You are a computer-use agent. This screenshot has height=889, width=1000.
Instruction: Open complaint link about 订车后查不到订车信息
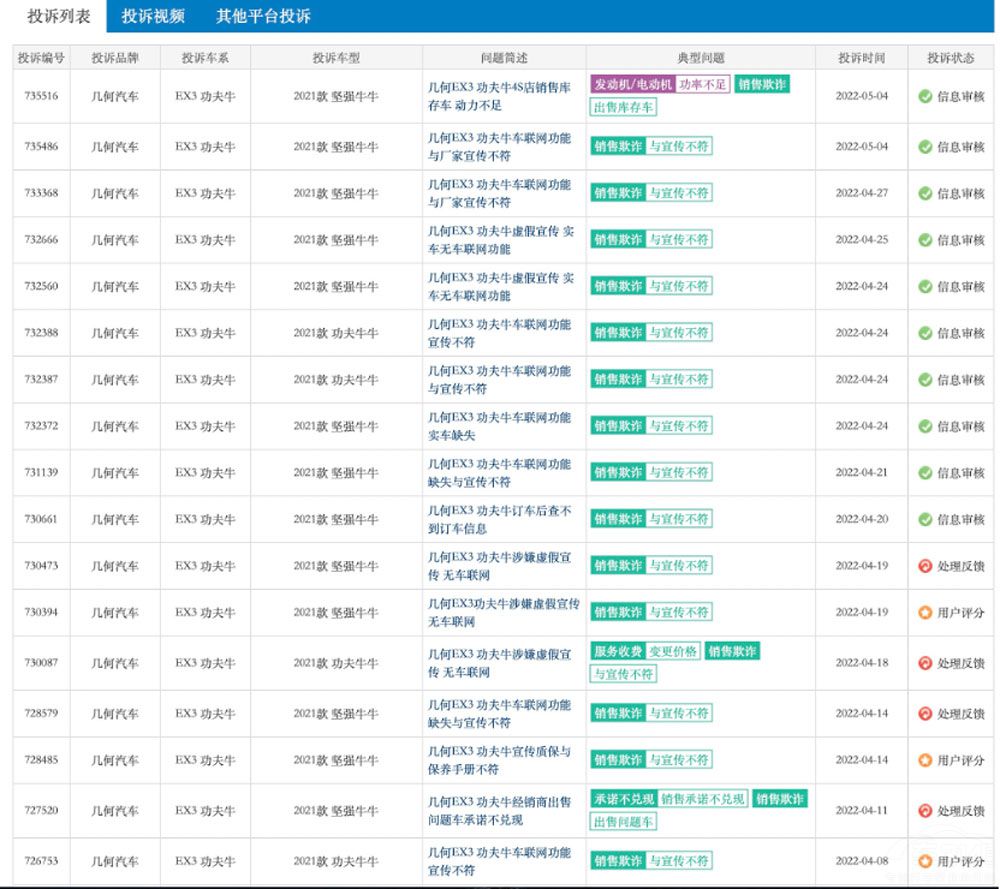499,519
